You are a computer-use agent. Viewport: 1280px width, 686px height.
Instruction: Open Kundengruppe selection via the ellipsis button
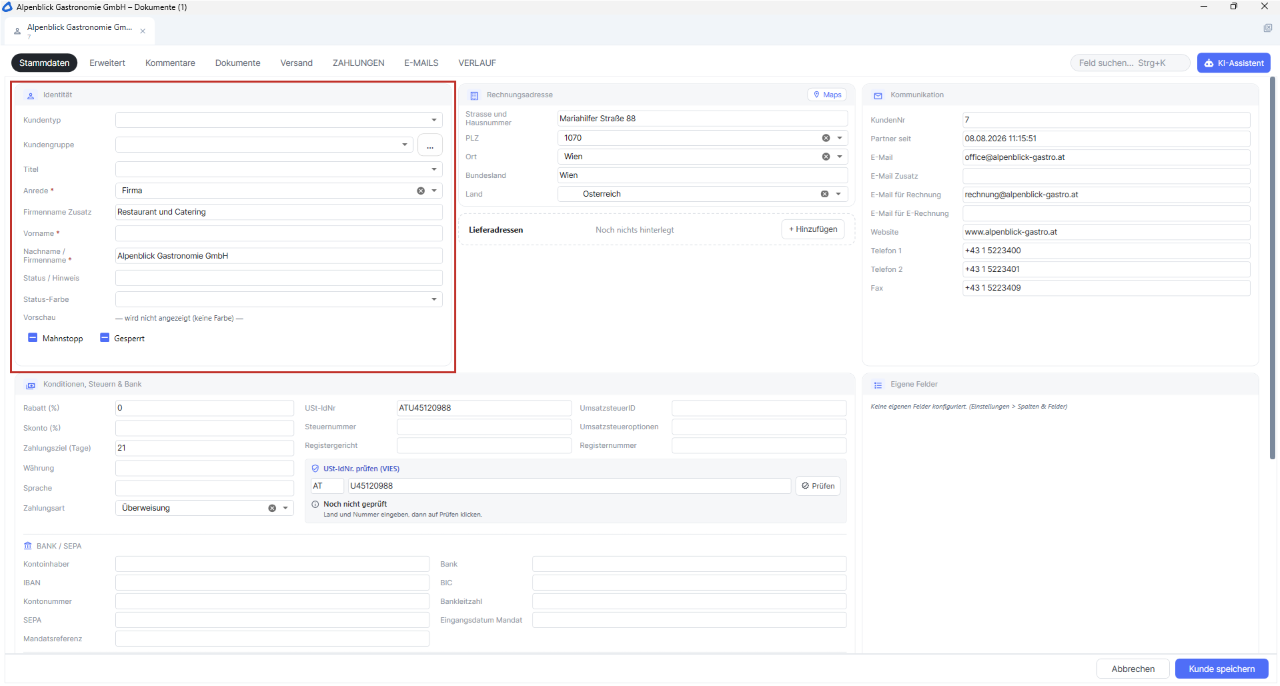coord(429,145)
